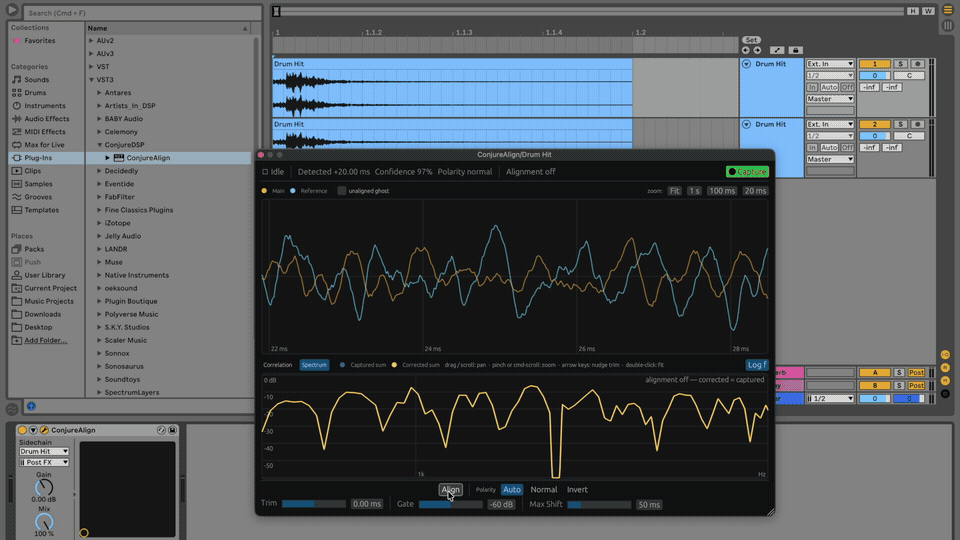Image resolution: width=960 pixels, height=540 pixels.
Task: Click the Fit zoom button
Action: [674, 191]
